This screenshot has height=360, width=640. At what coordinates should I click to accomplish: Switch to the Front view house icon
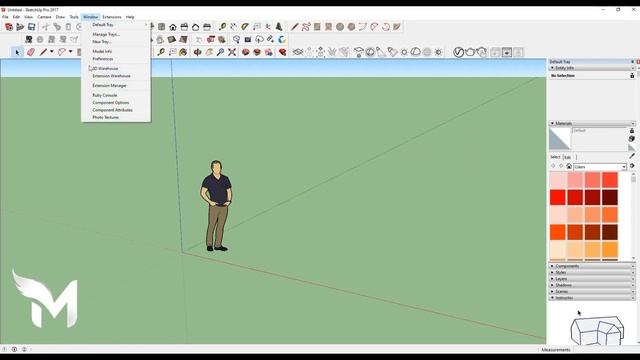(x=173, y=27)
